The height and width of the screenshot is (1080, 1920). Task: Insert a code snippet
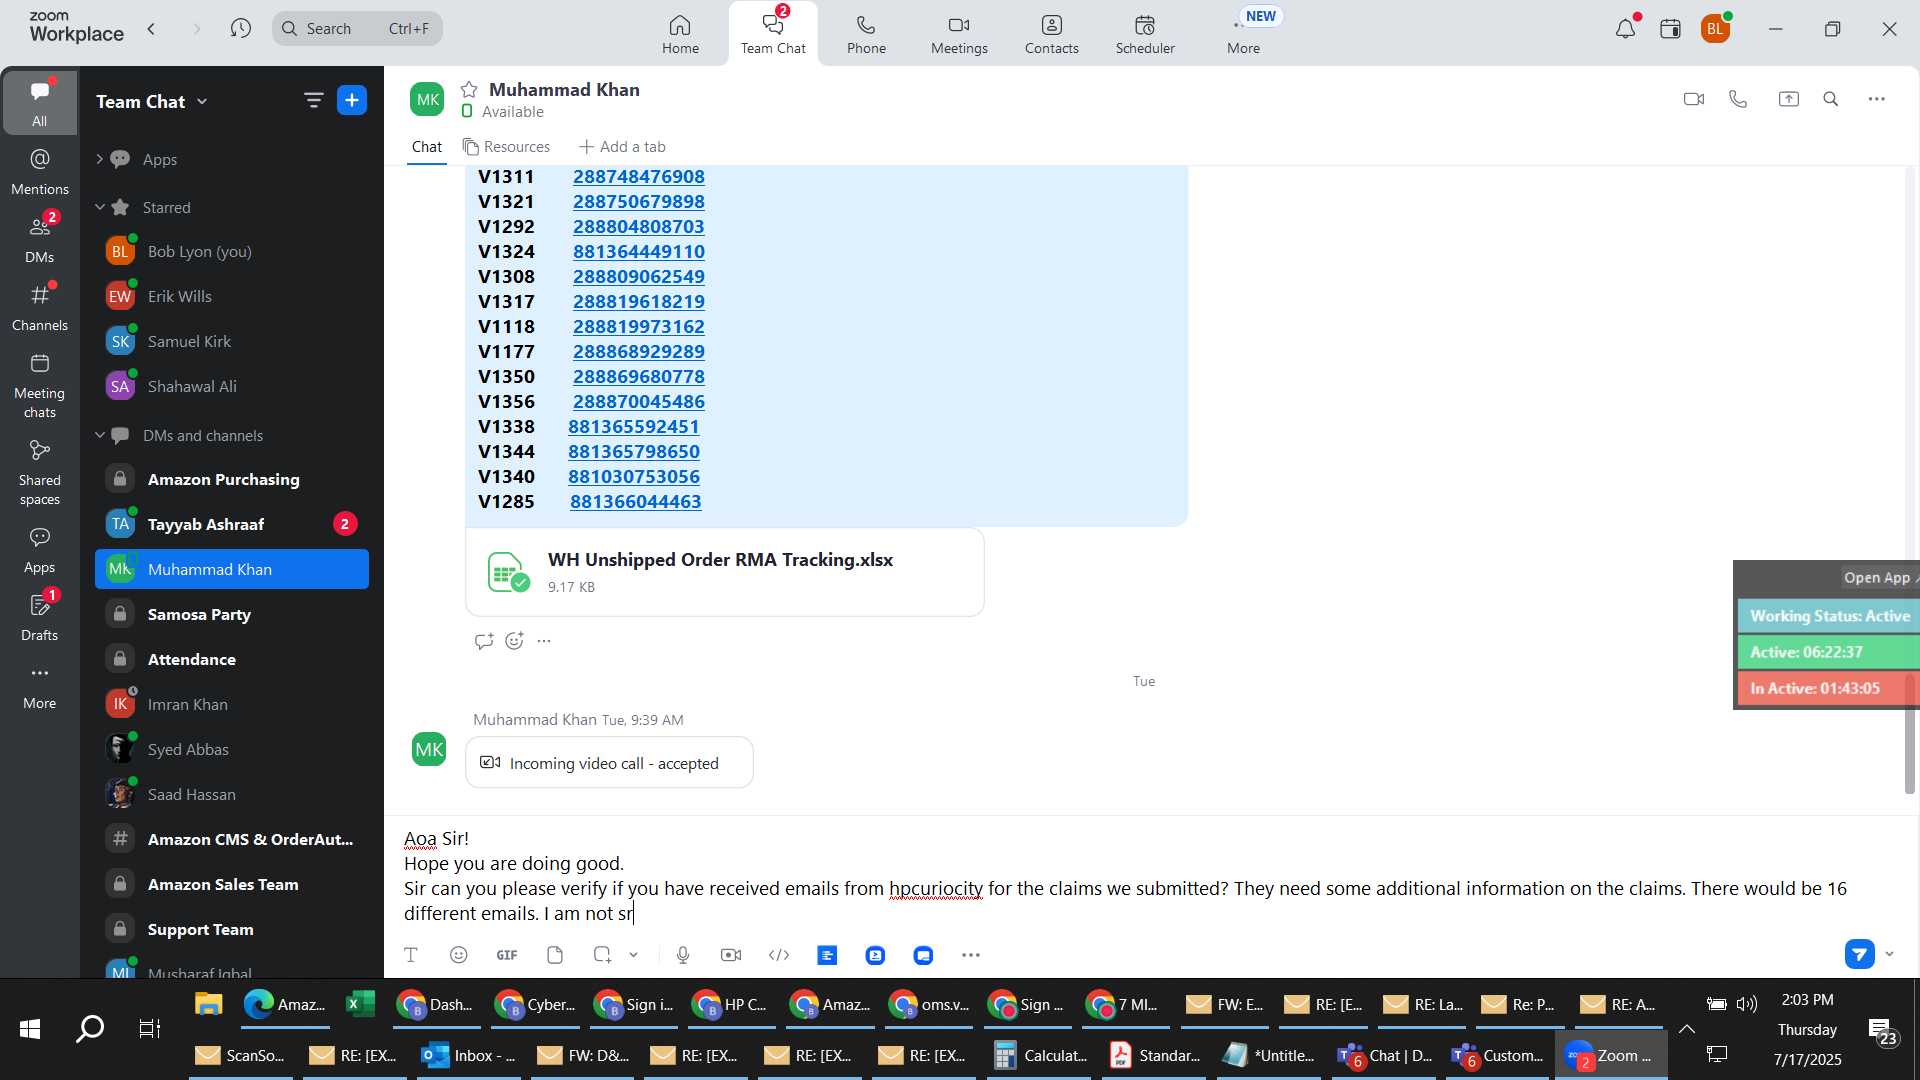coord(779,955)
